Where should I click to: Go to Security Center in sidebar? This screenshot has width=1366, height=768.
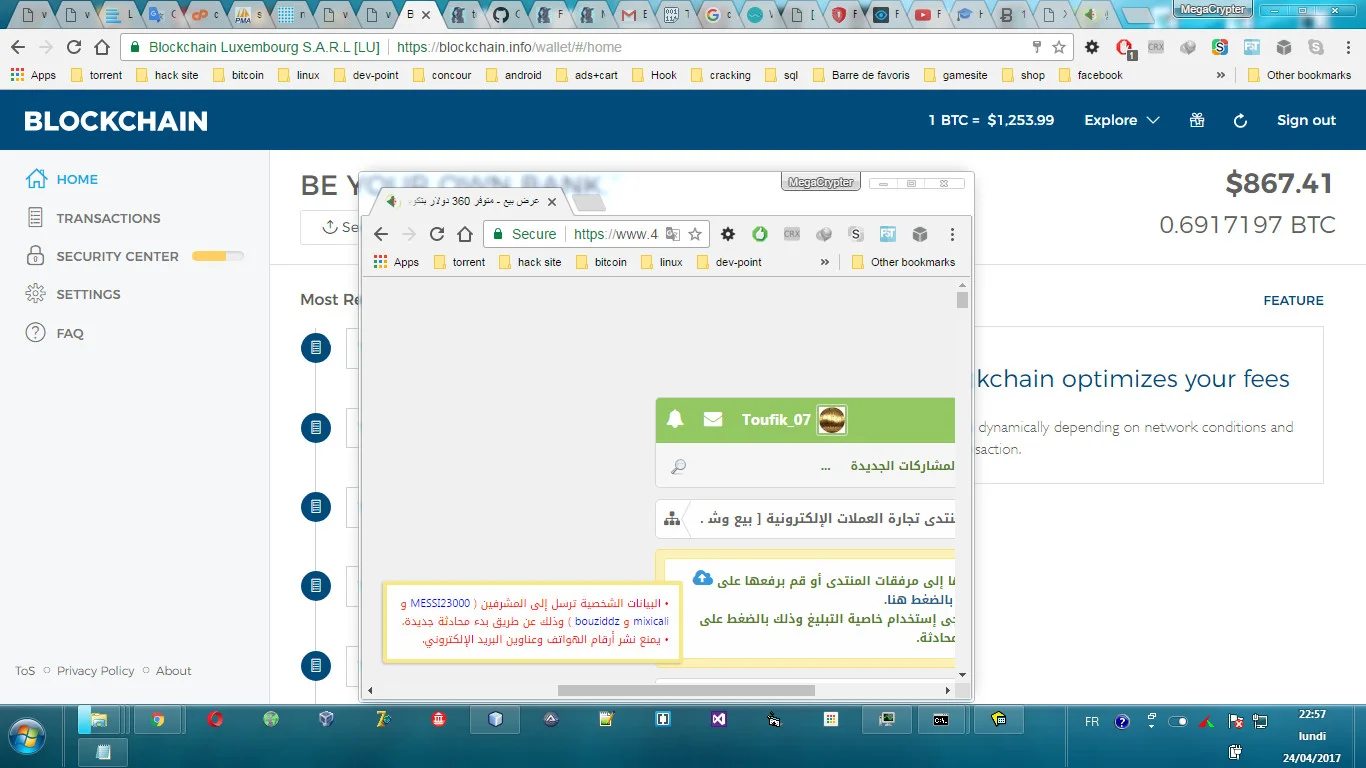pyautogui.click(x=117, y=256)
